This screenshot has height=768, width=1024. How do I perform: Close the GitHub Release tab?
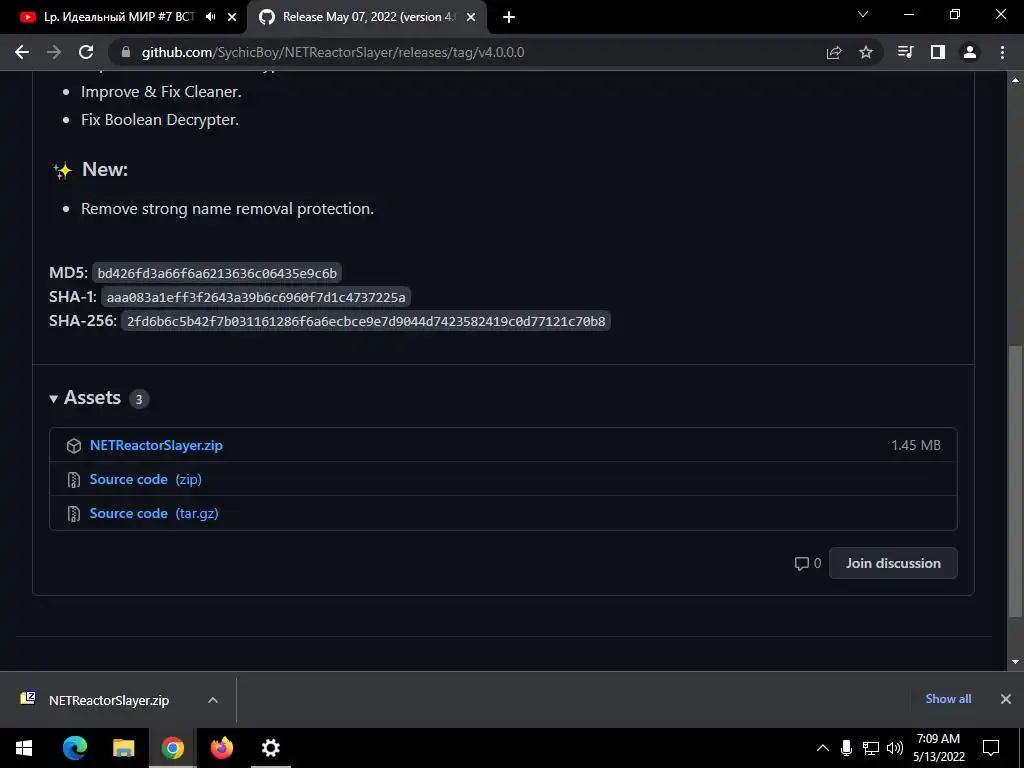[x=471, y=17]
